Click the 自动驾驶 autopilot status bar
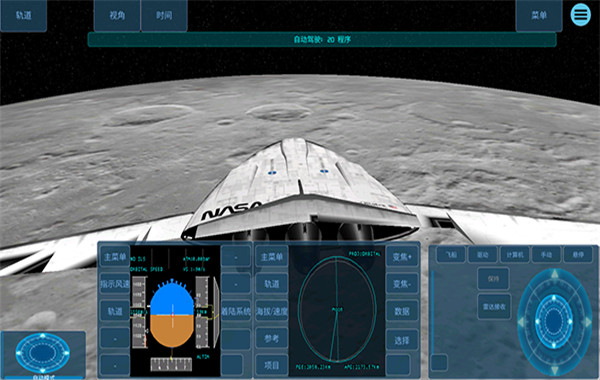 click(322, 39)
